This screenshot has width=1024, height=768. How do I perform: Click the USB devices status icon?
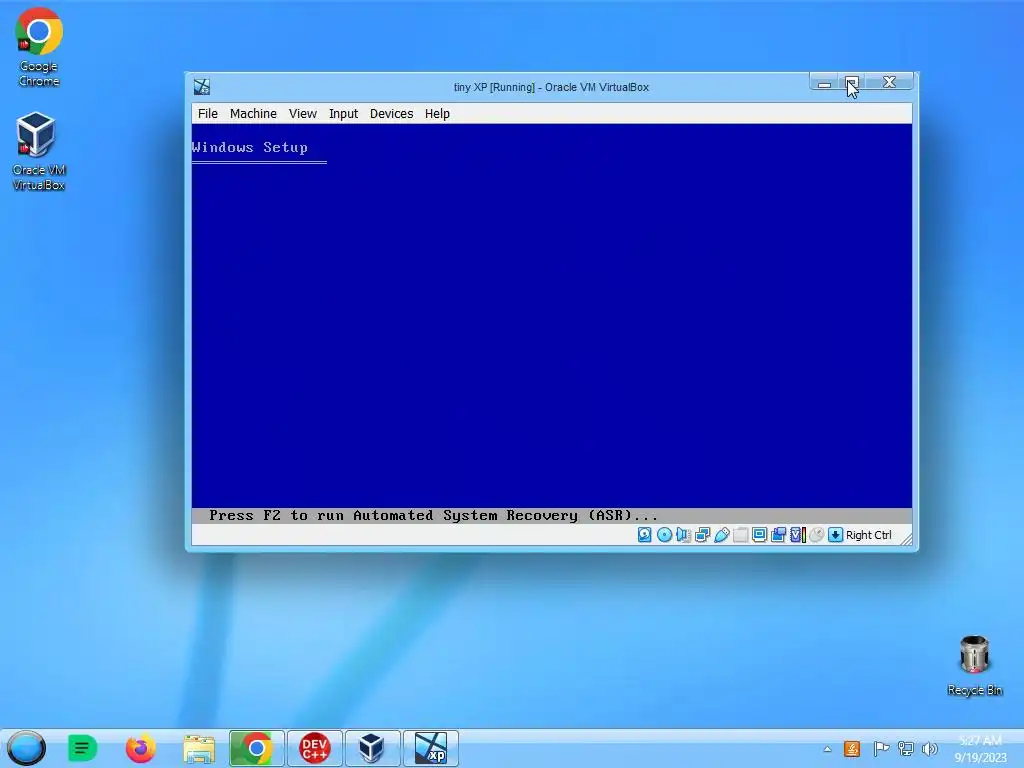point(722,535)
